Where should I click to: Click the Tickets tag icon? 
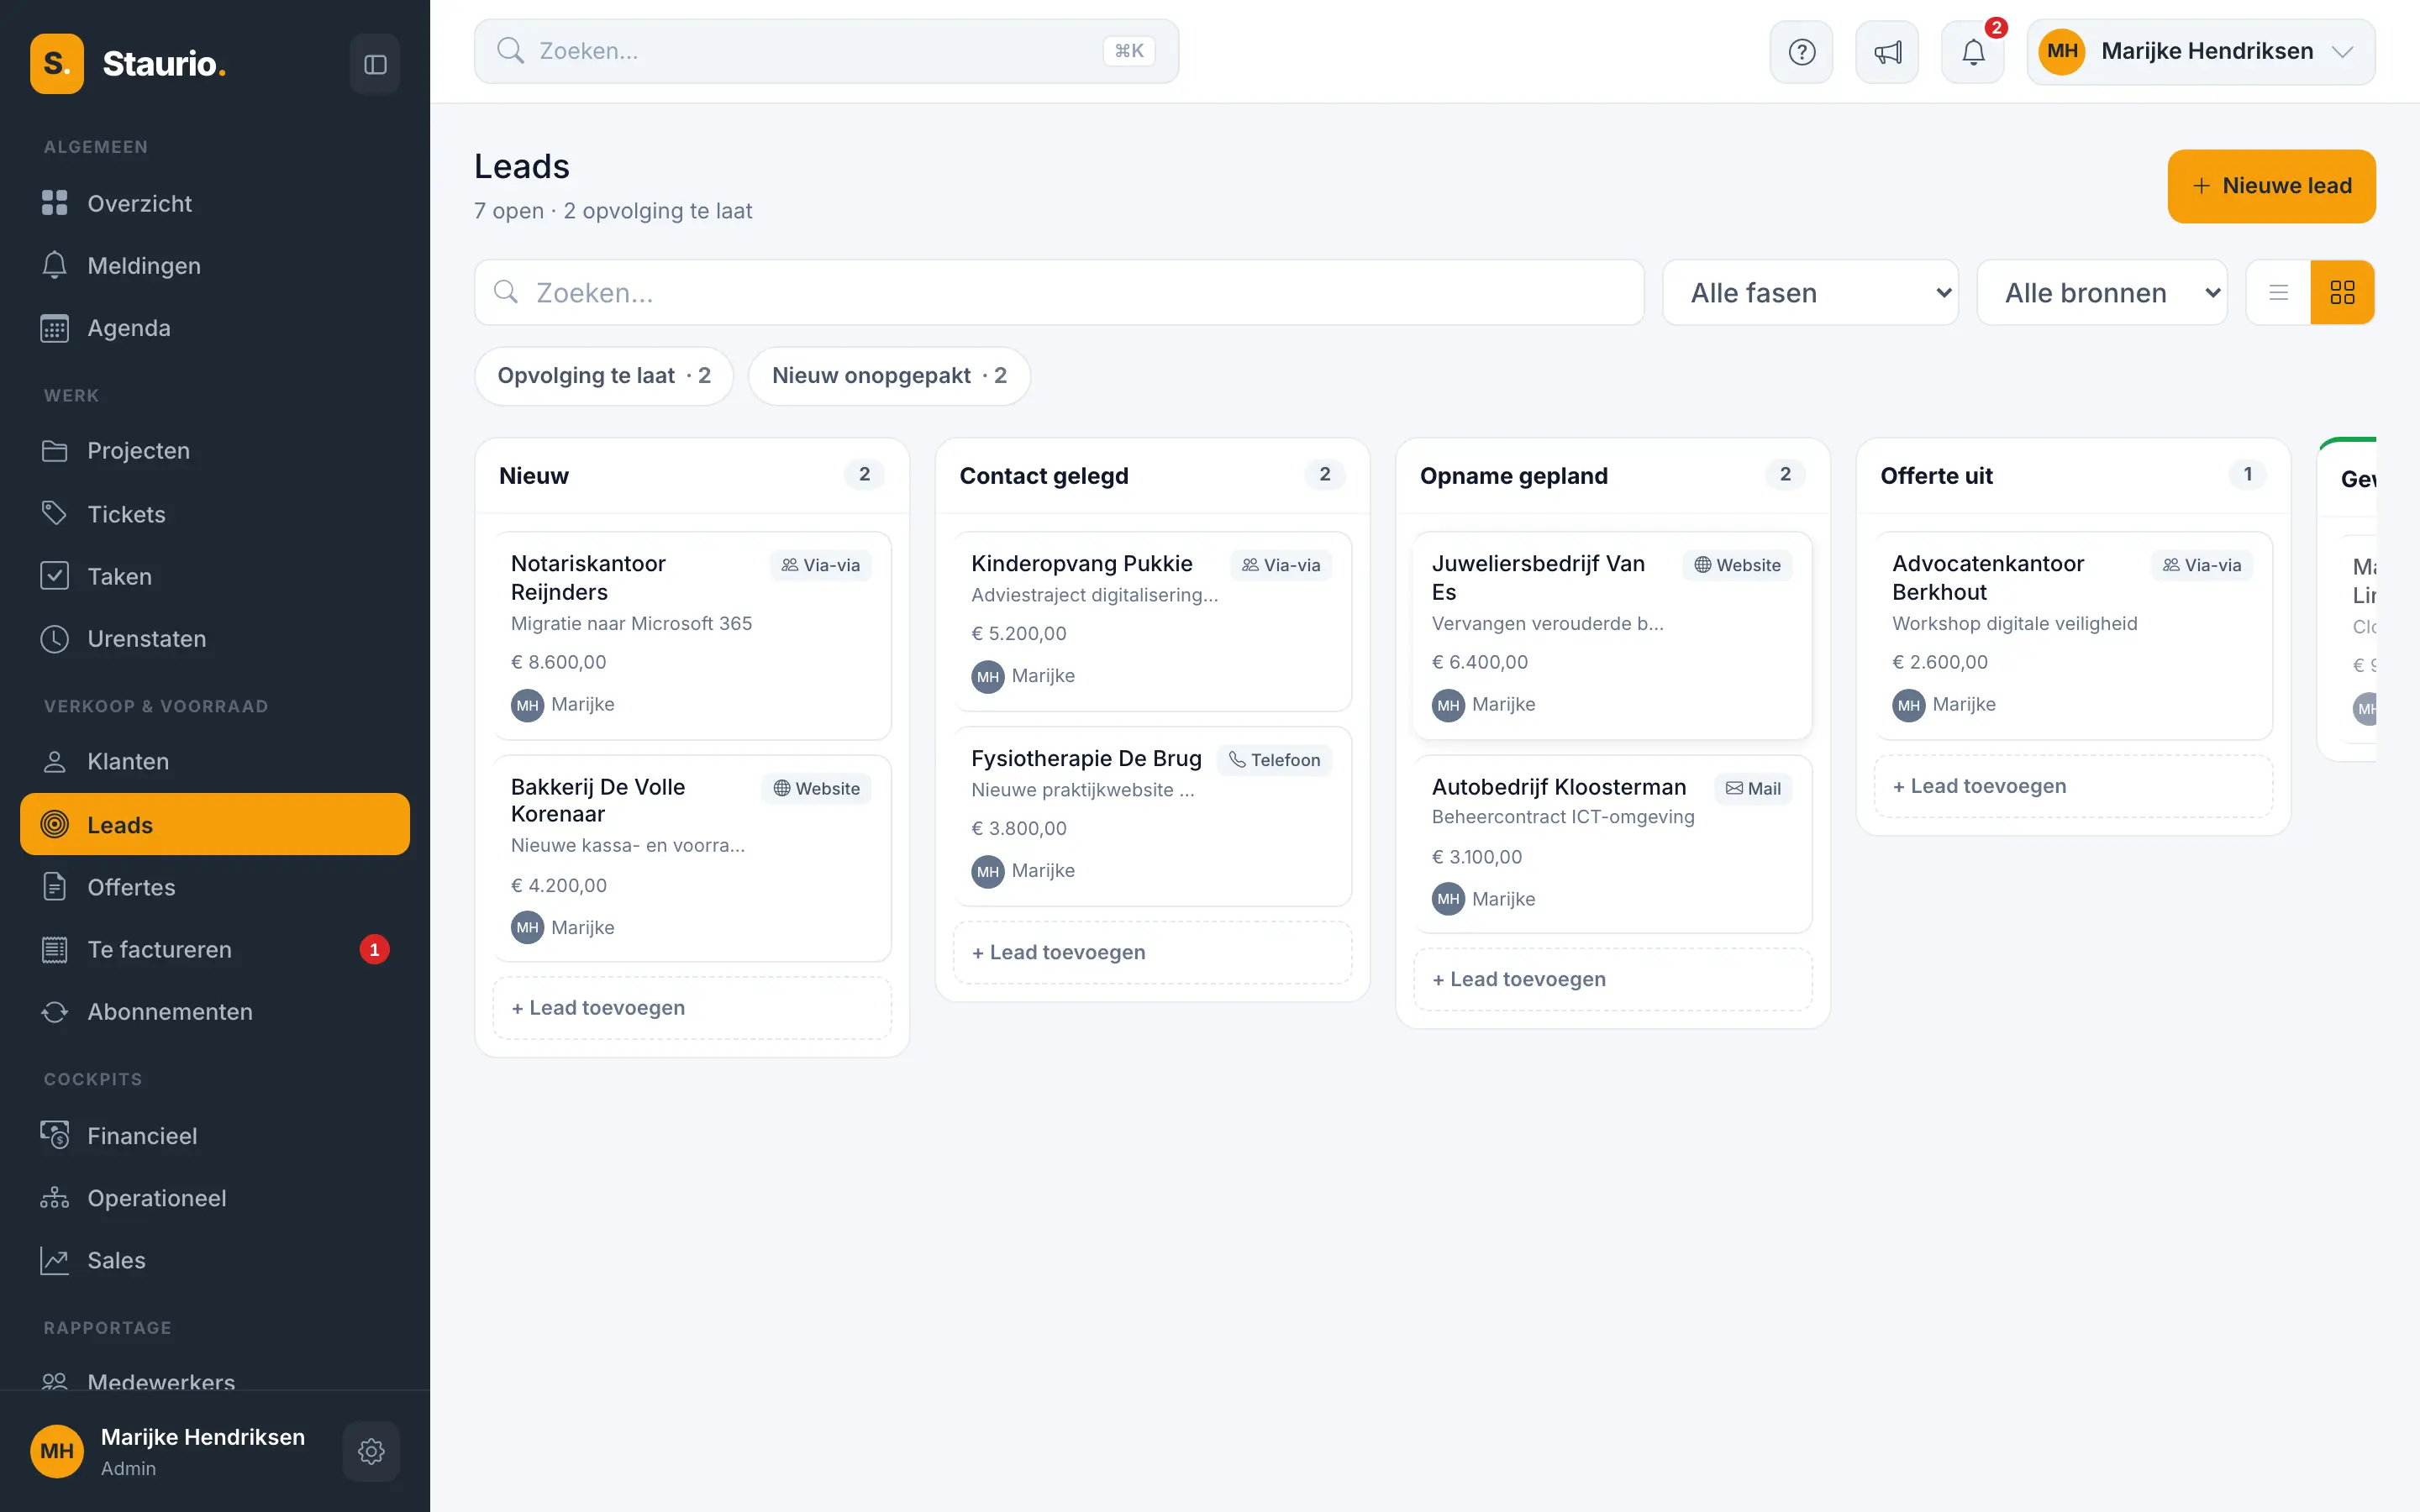[x=55, y=514]
